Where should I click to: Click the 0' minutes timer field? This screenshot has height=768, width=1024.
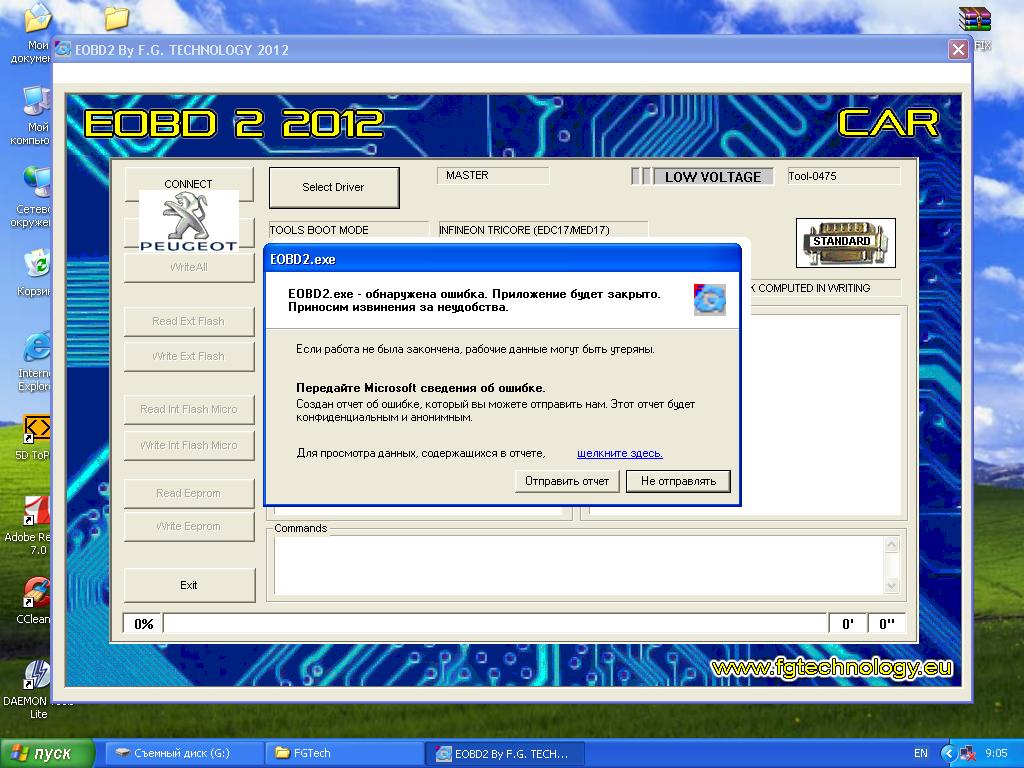click(848, 624)
